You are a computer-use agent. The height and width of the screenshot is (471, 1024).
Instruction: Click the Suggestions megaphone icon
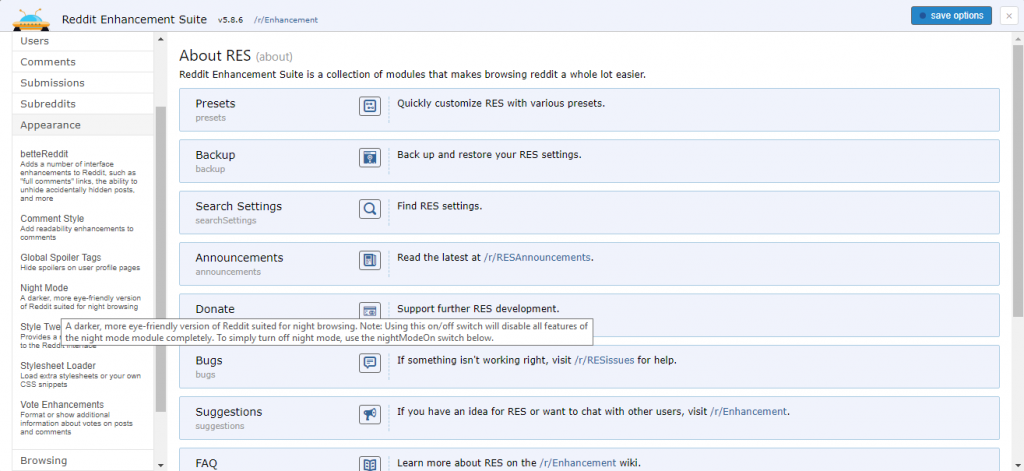pos(370,414)
